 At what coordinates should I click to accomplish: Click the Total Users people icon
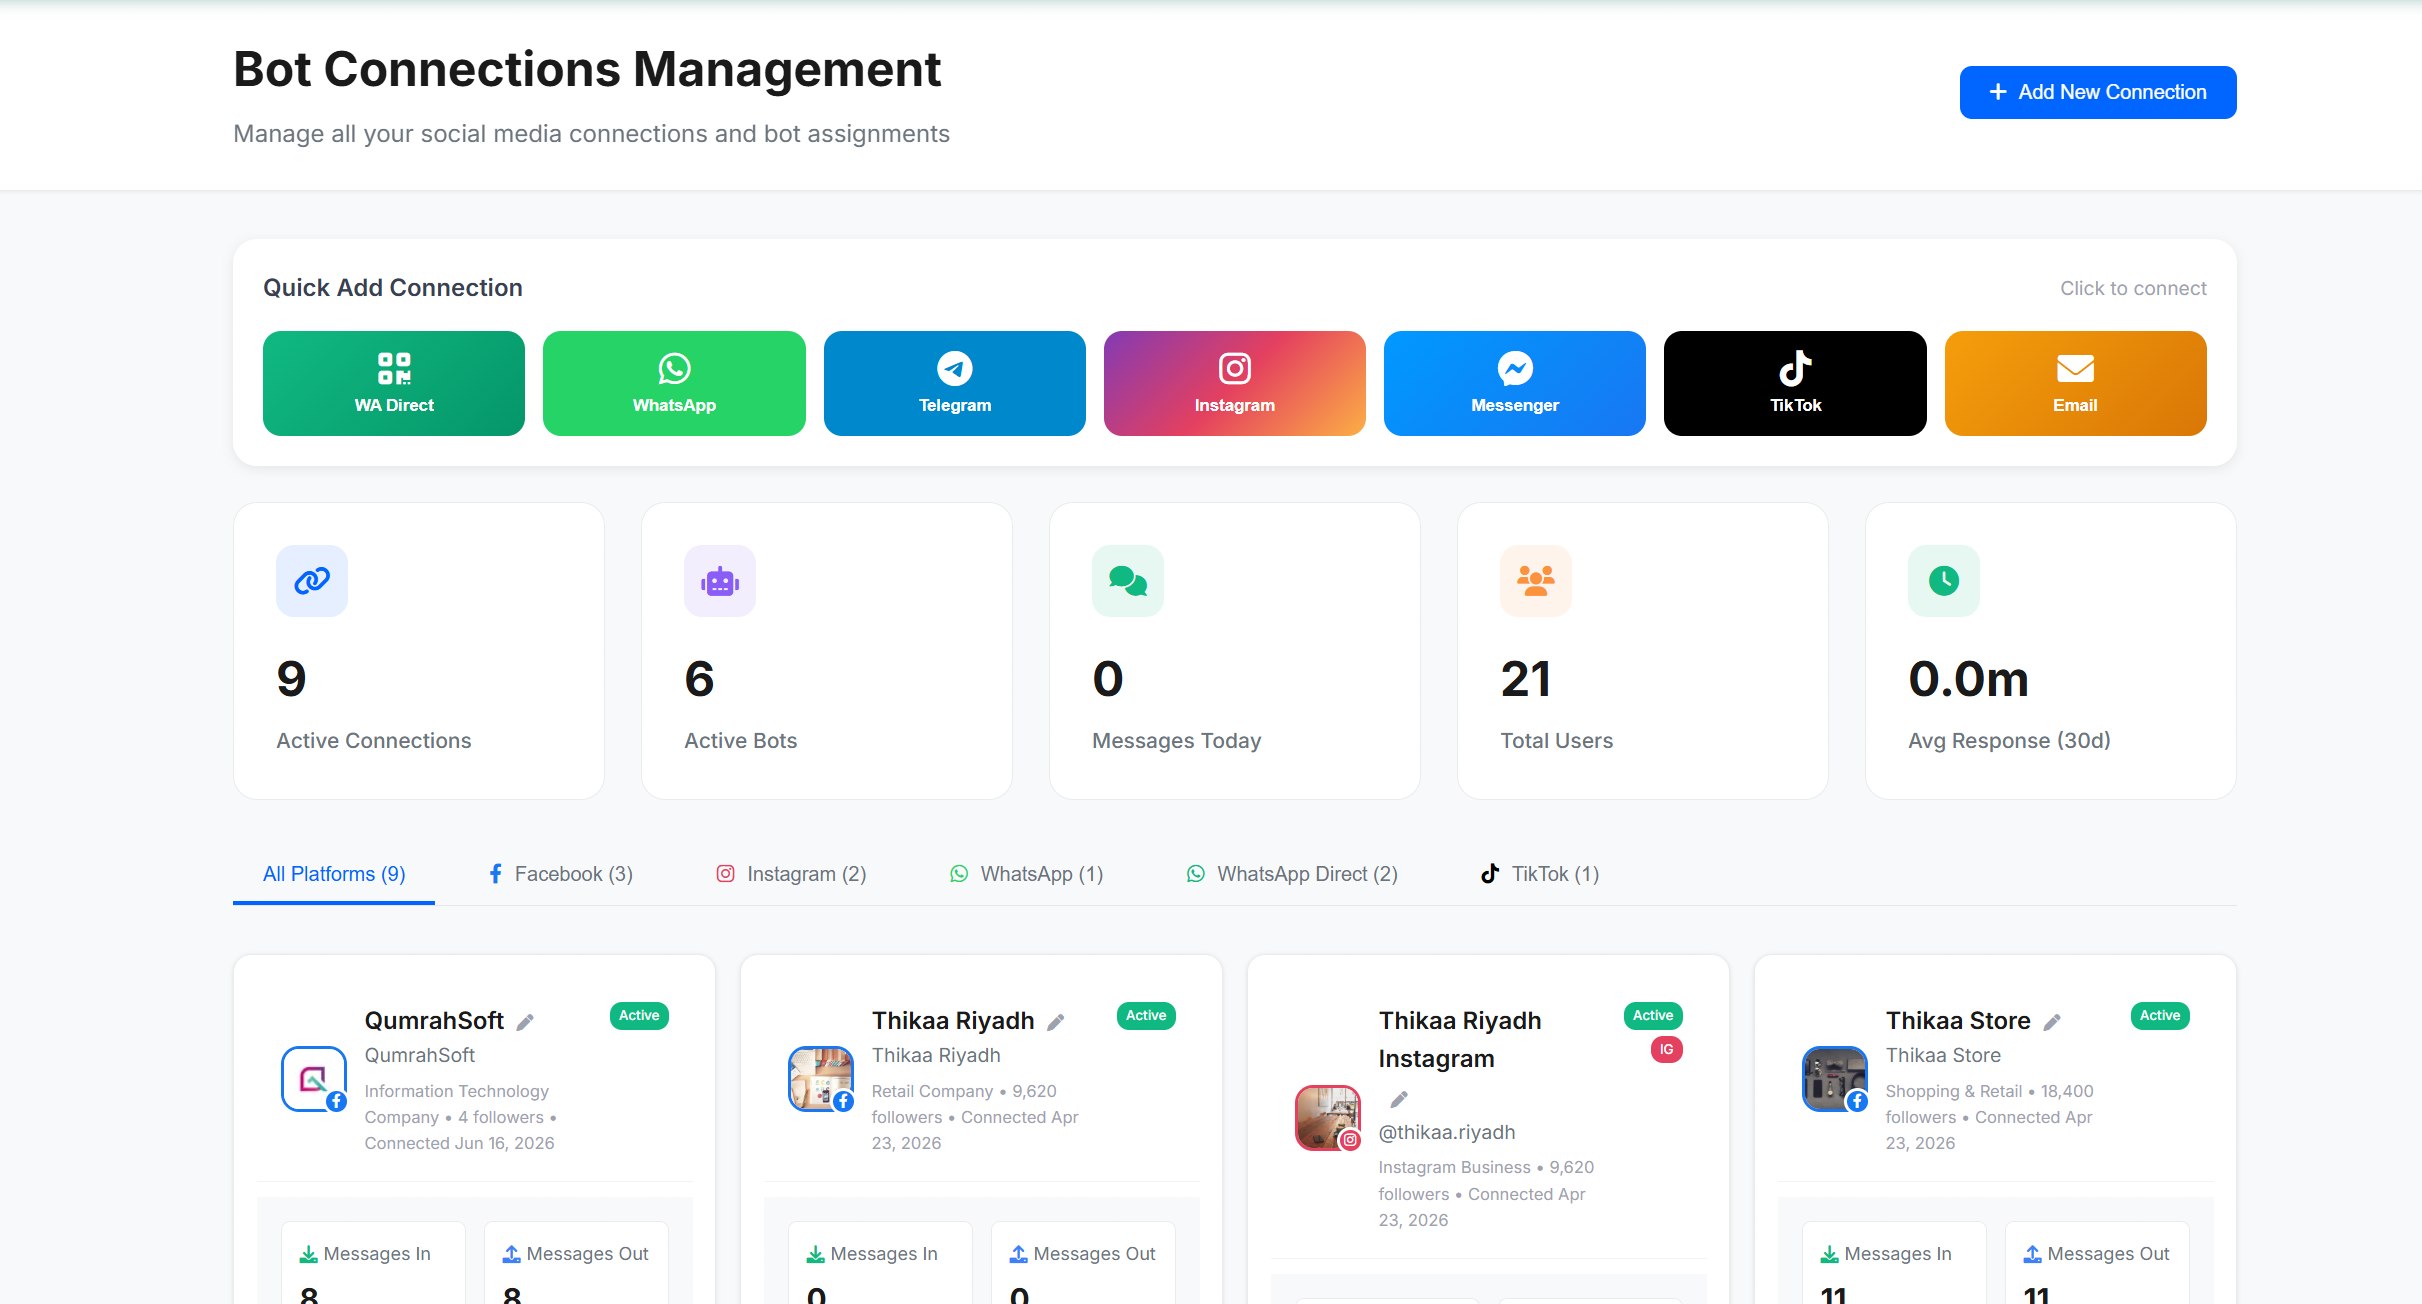tap(1536, 580)
